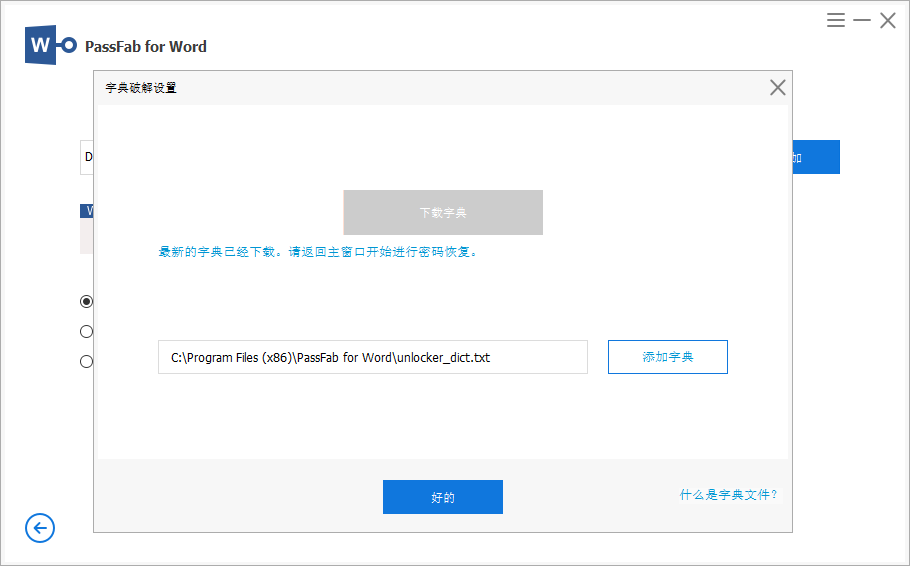Click the 字典破解设置 dialog title

point(141,88)
